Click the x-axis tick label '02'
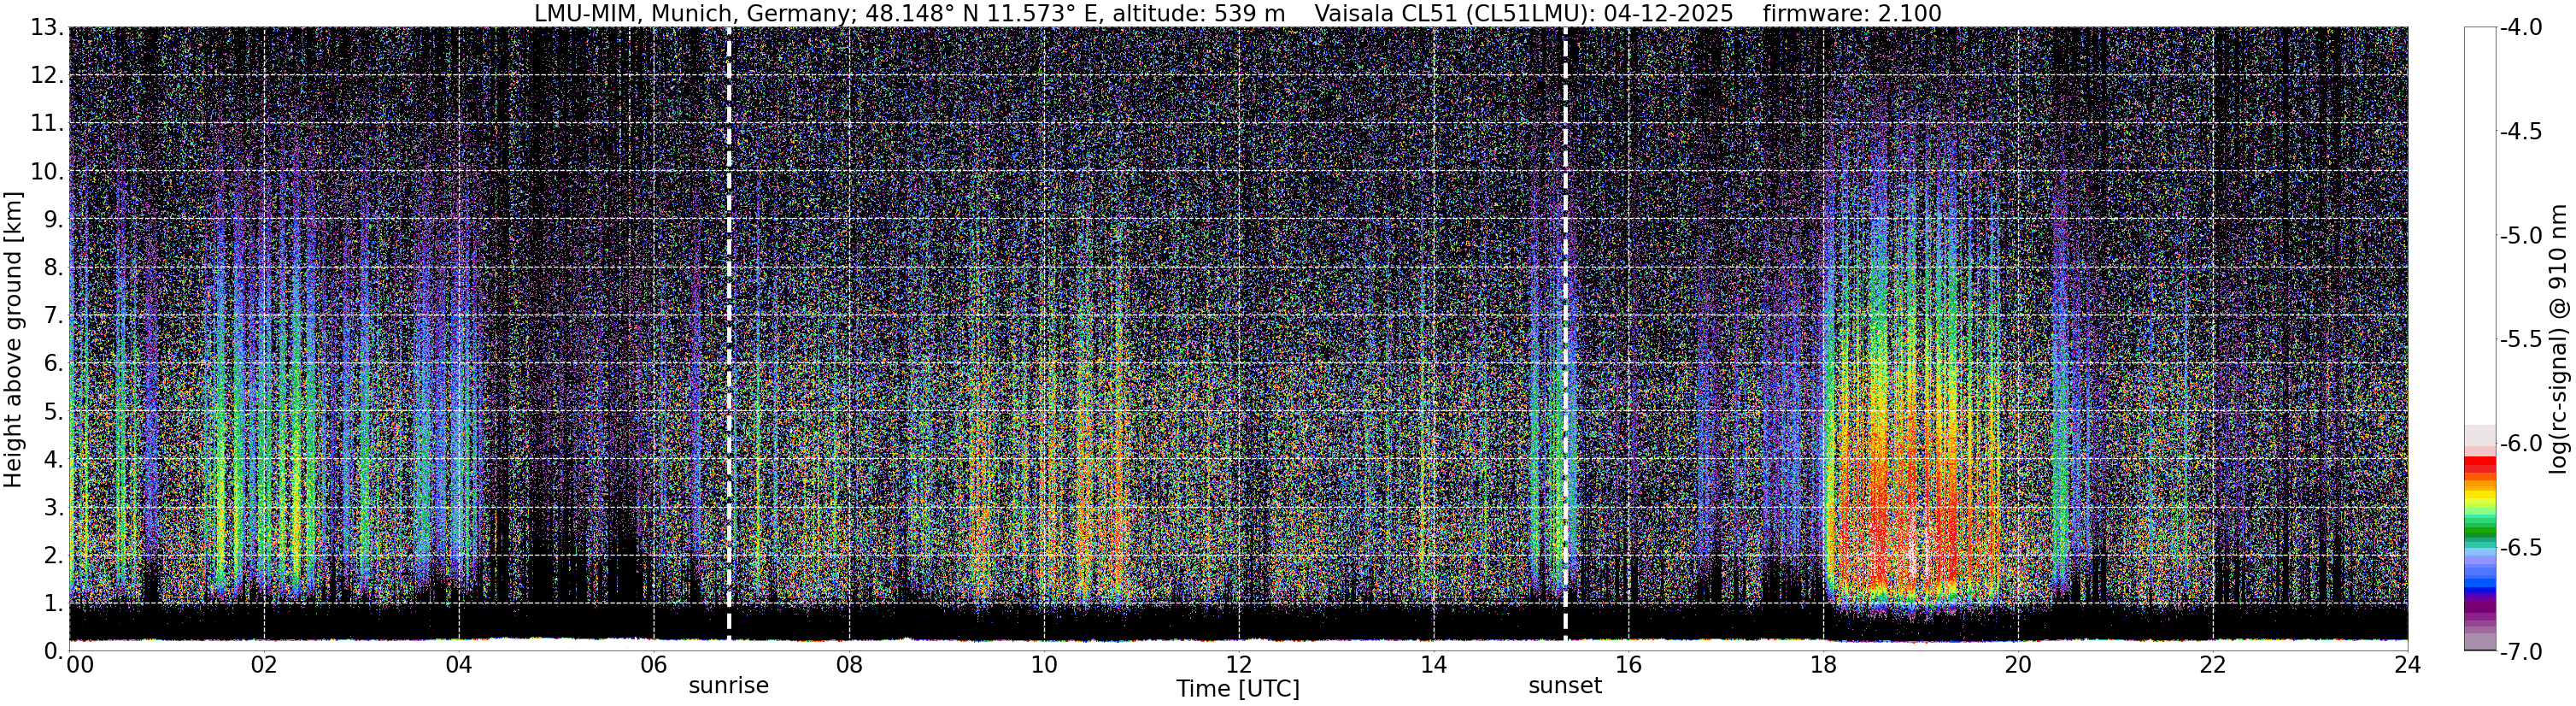The height and width of the screenshot is (706, 2576). click(264, 665)
